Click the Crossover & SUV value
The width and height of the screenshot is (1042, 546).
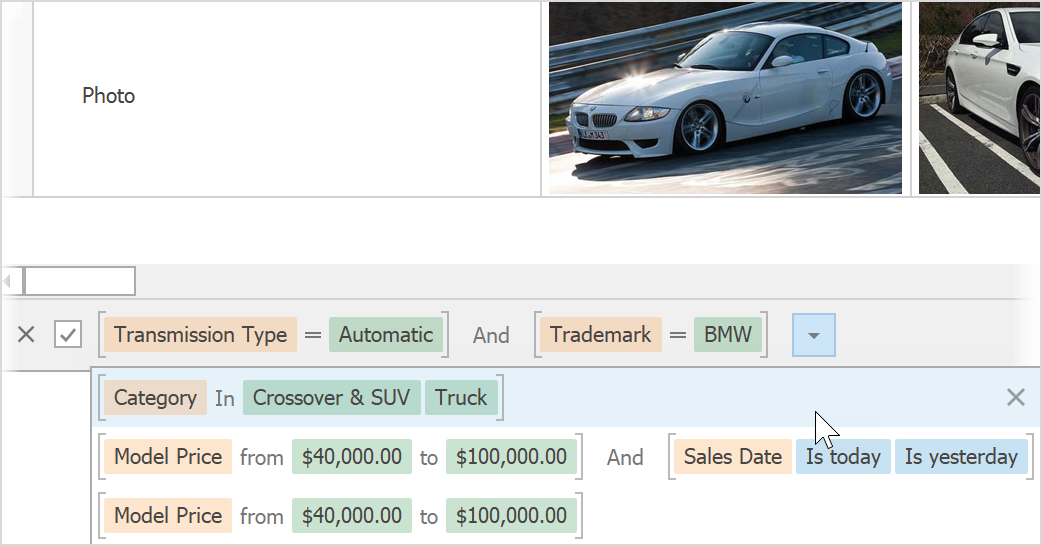pos(330,397)
